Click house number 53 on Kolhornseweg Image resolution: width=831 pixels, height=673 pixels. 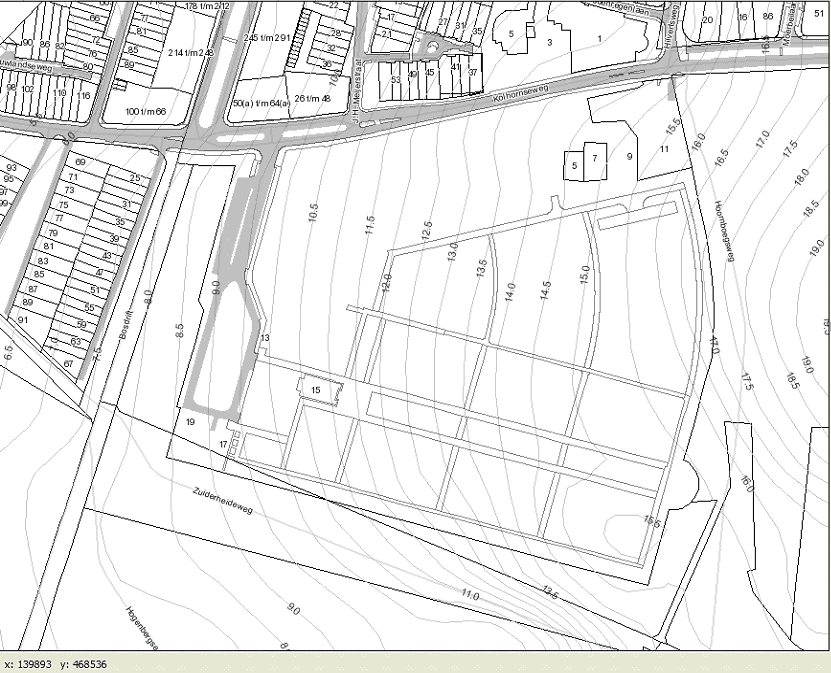pos(396,80)
